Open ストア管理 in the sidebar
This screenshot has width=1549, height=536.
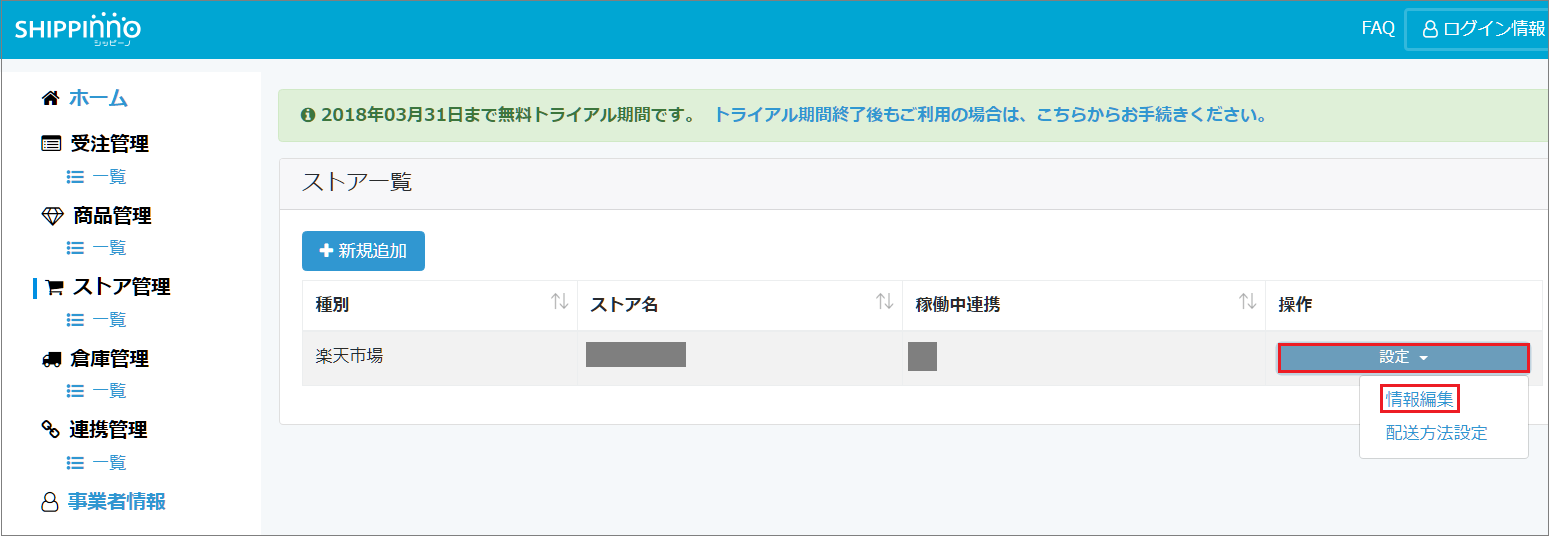click(122, 287)
